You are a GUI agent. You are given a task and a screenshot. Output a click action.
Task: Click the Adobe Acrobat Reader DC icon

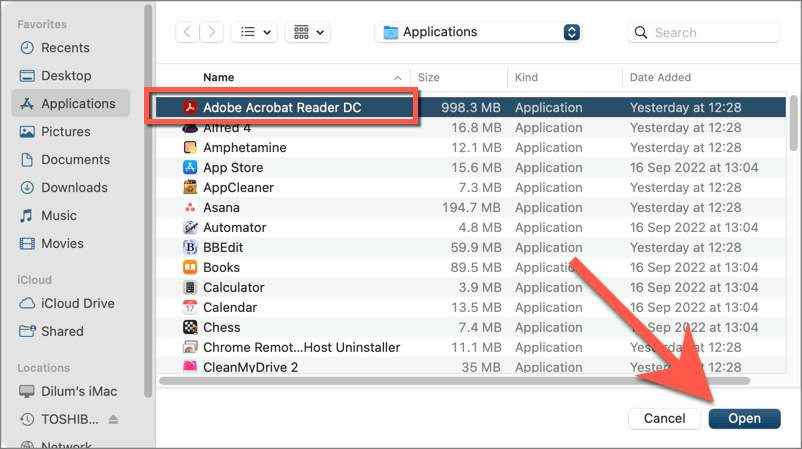[190, 107]
